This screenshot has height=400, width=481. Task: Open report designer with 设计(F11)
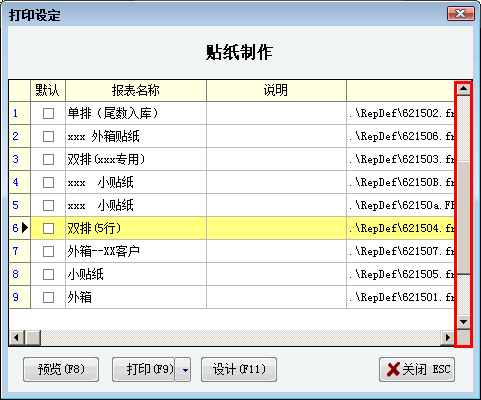(x=239, y=370)
